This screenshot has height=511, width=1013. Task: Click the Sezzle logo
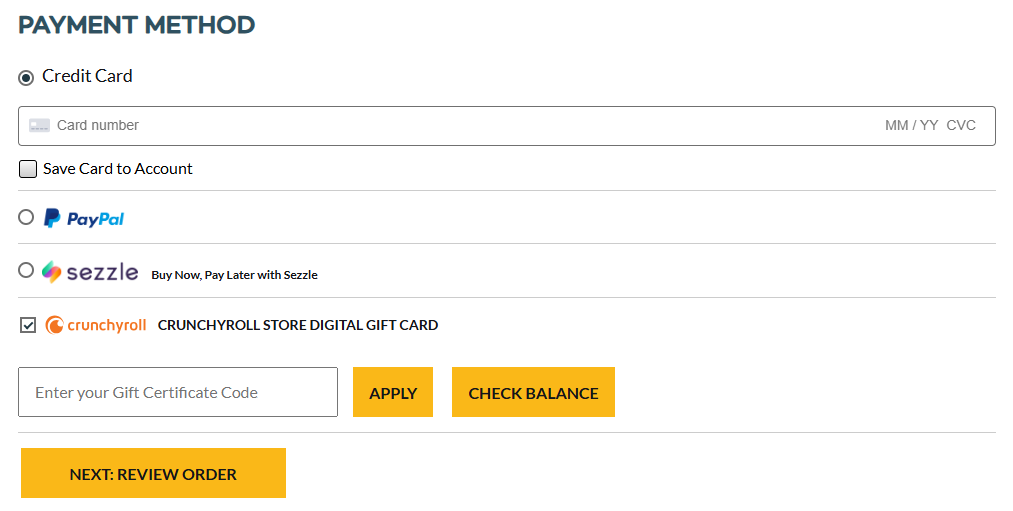tap(90, 271)
